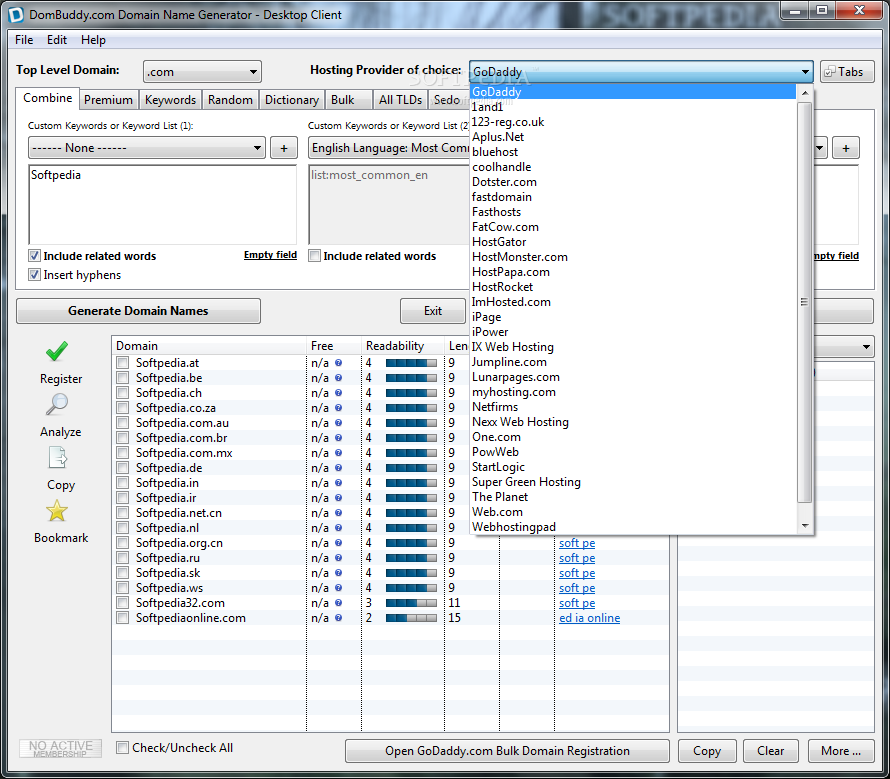Check the Softpedia.com.br domain checkbox
The image size is (890, 779).
point(123,438)
